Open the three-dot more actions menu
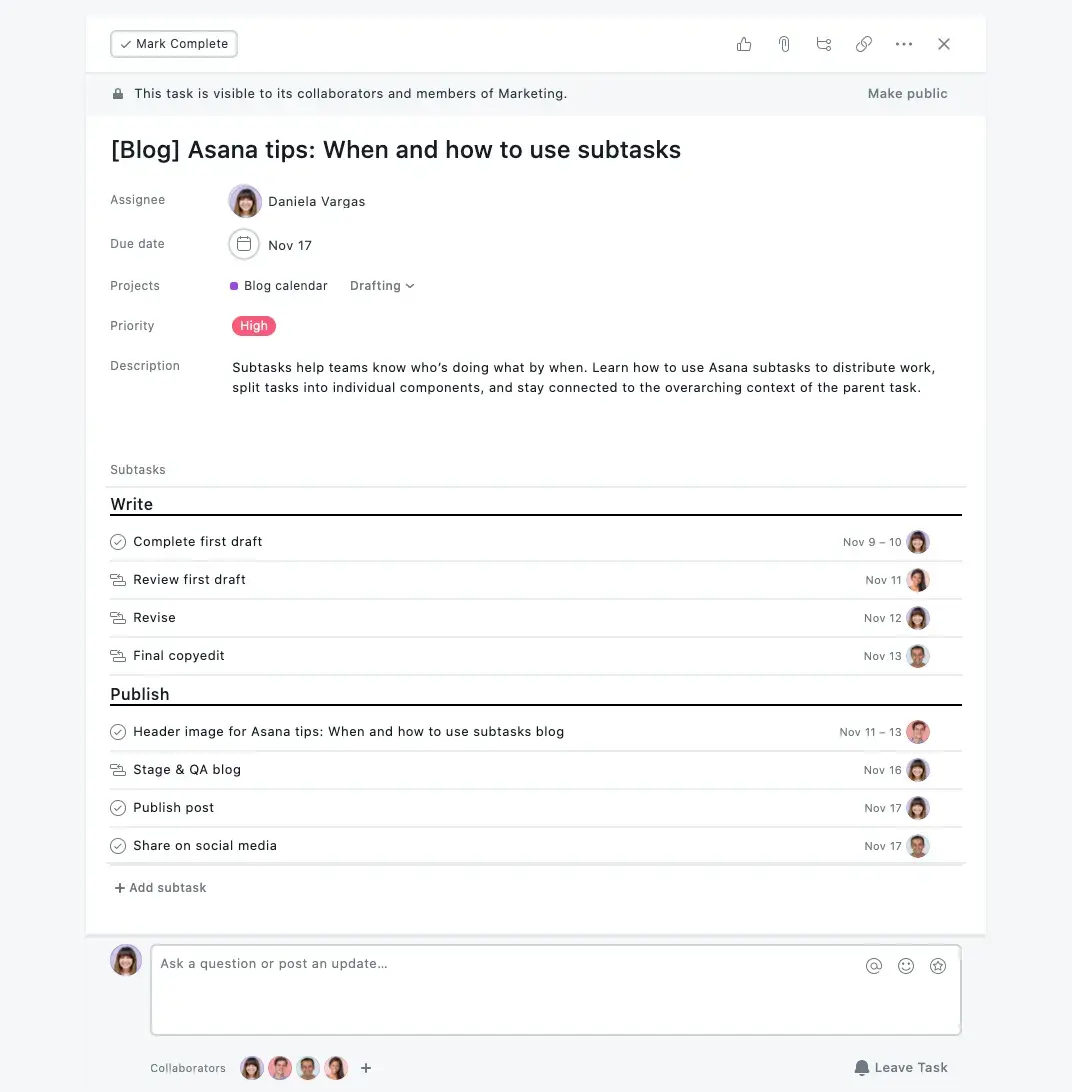 point(904,44)
